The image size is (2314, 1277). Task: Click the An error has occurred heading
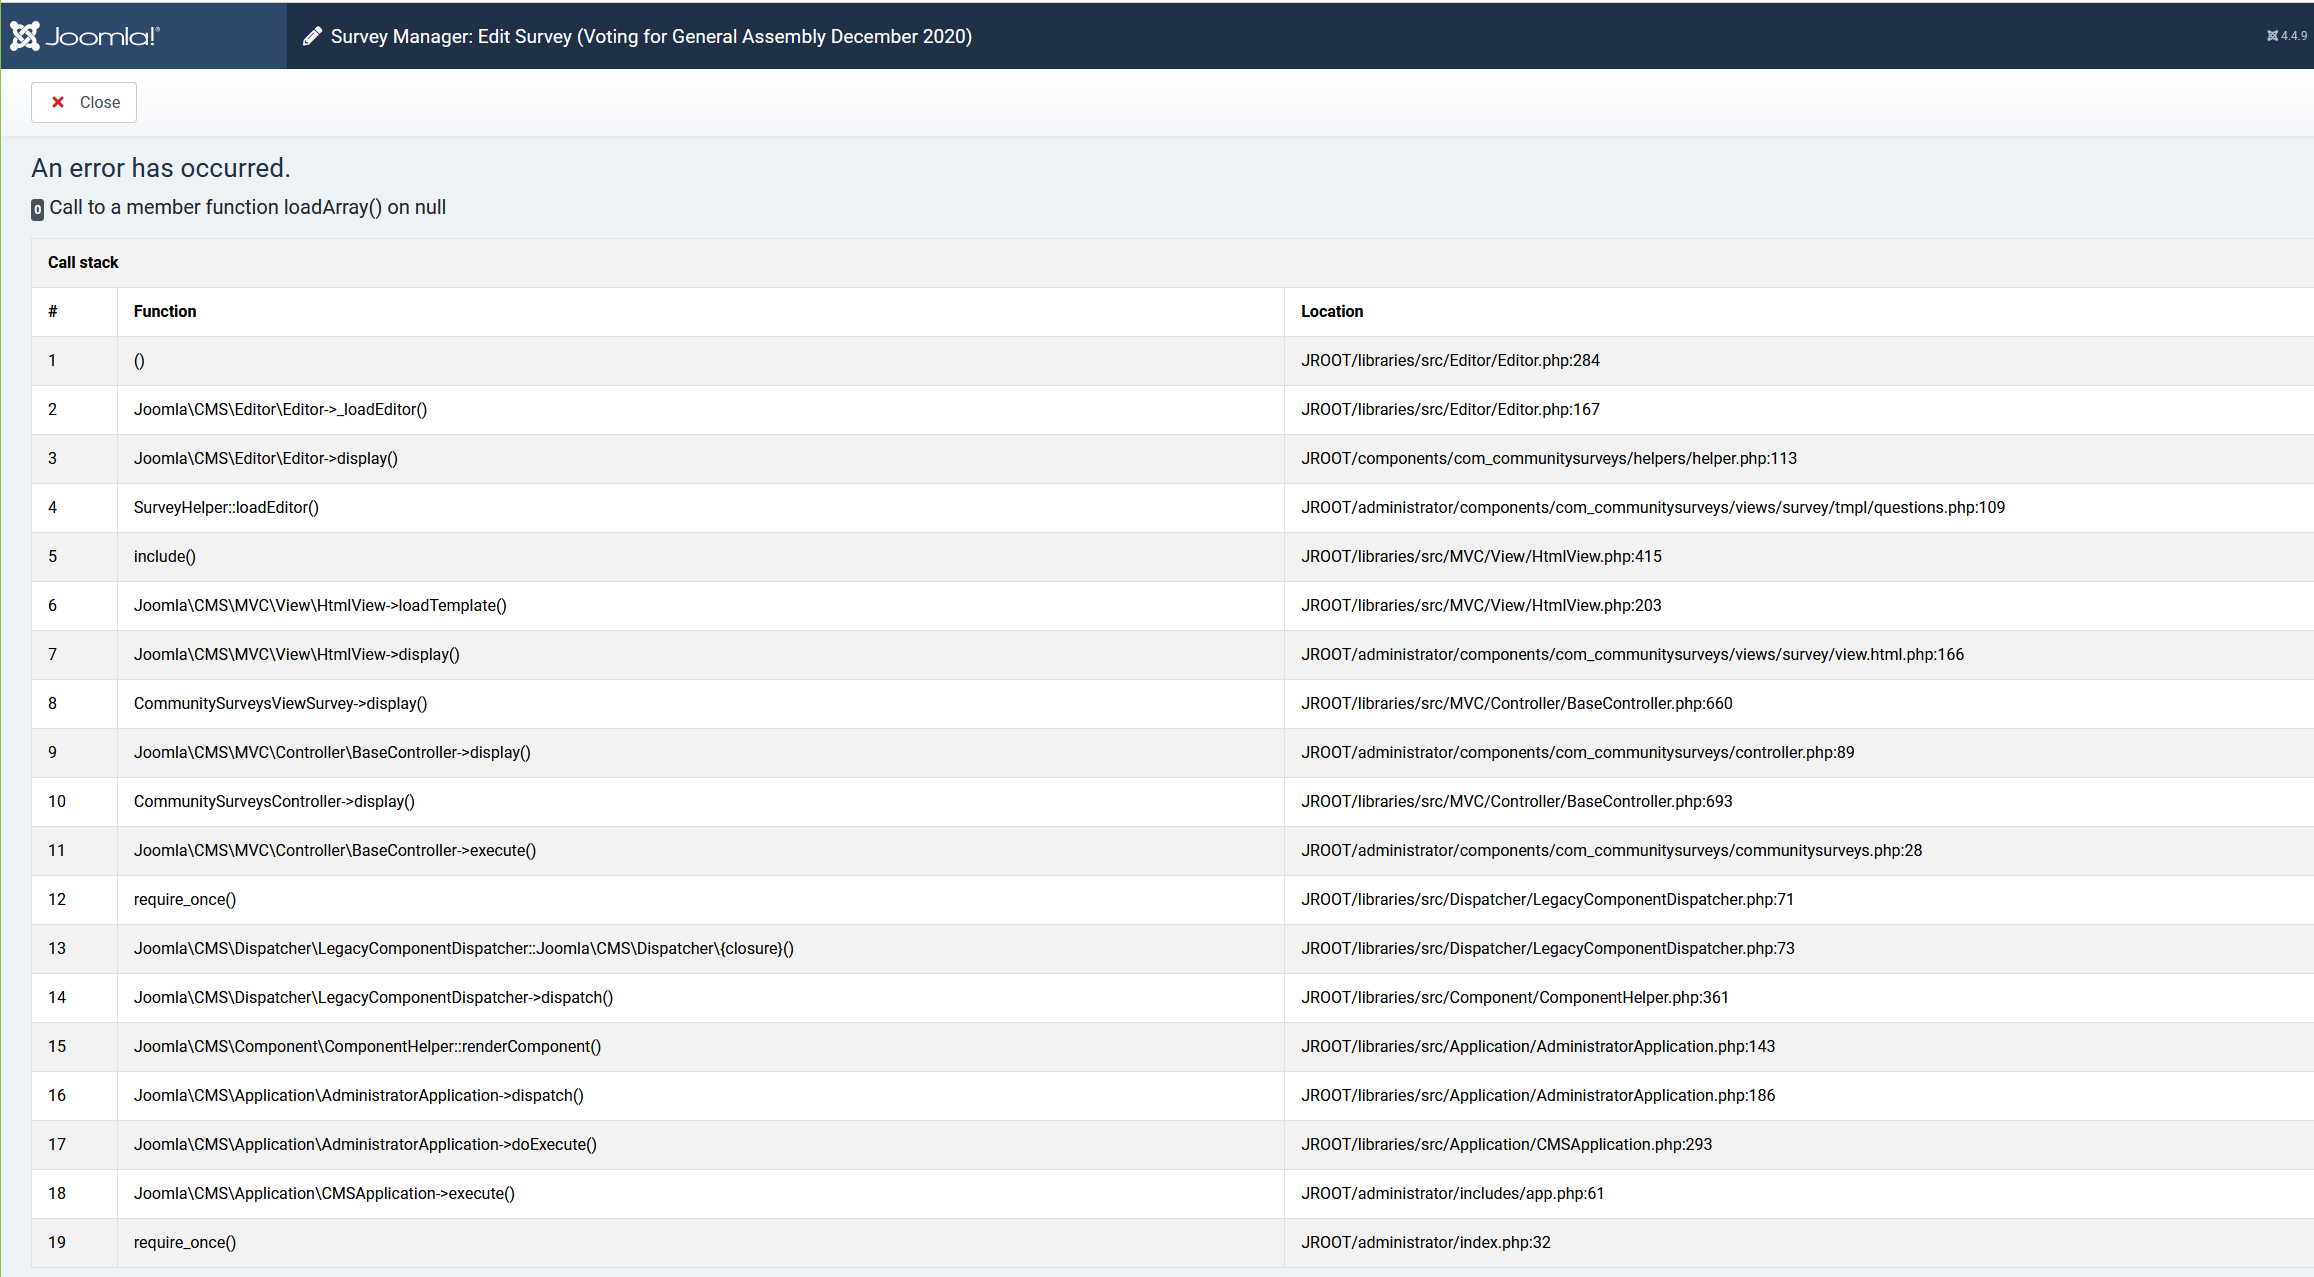tap(160, 168)
